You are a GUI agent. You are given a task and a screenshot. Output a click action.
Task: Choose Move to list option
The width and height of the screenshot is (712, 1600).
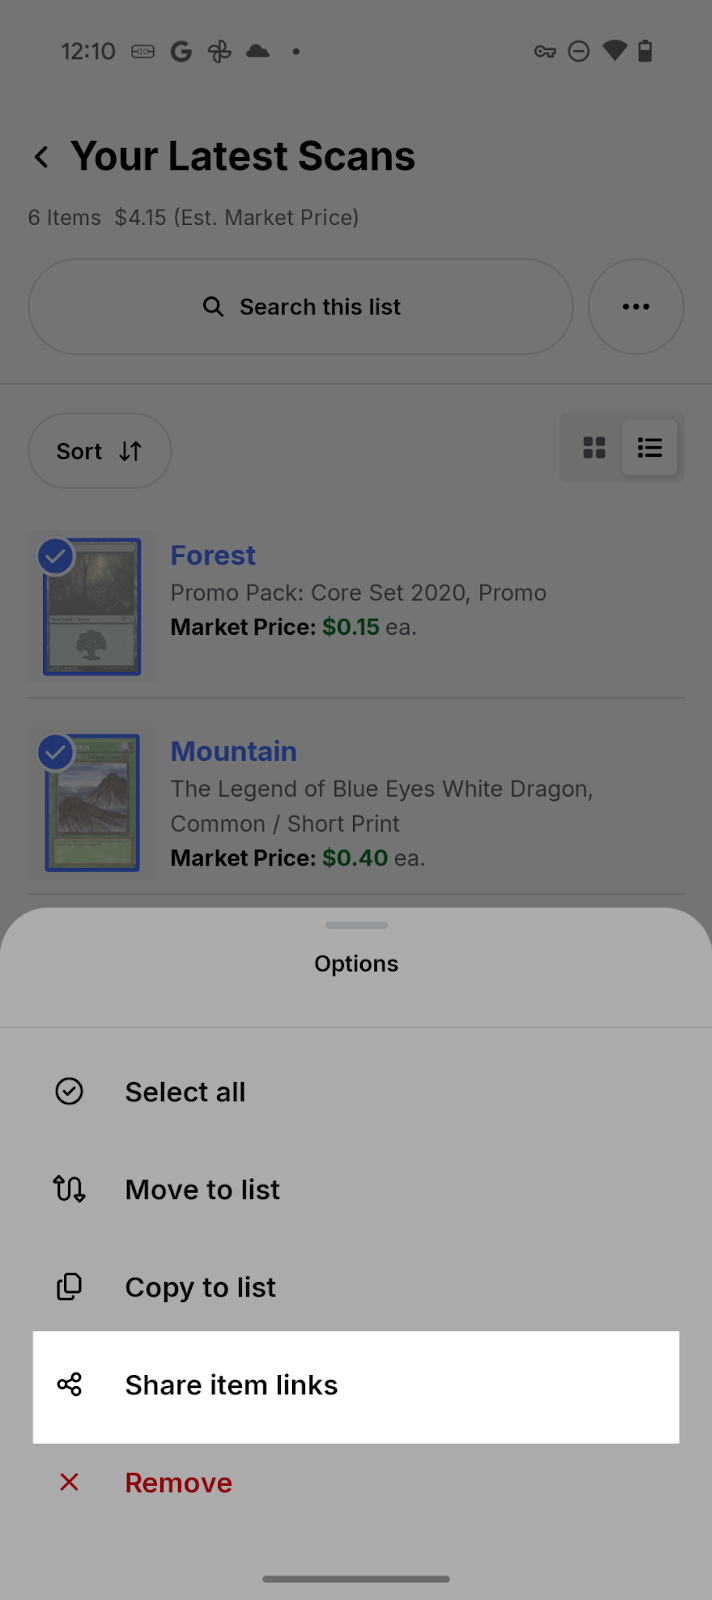click(x=202, y=1190)
